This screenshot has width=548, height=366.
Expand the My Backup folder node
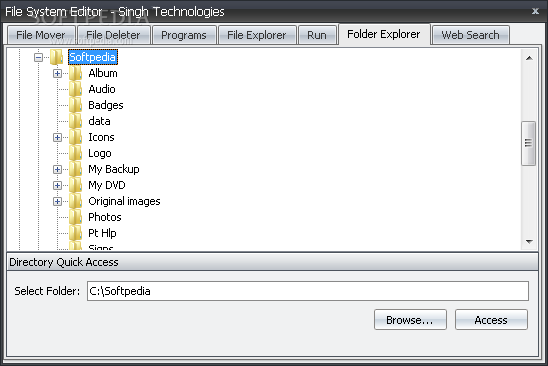(57, 170)
